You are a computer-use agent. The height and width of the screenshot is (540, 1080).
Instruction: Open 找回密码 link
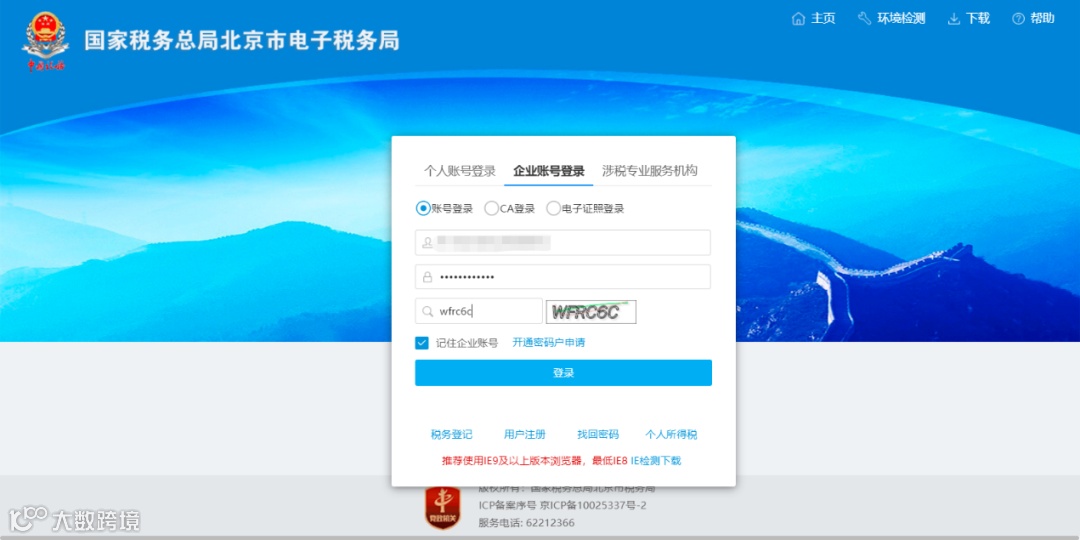pyautogui.click(x=598, y=435)
